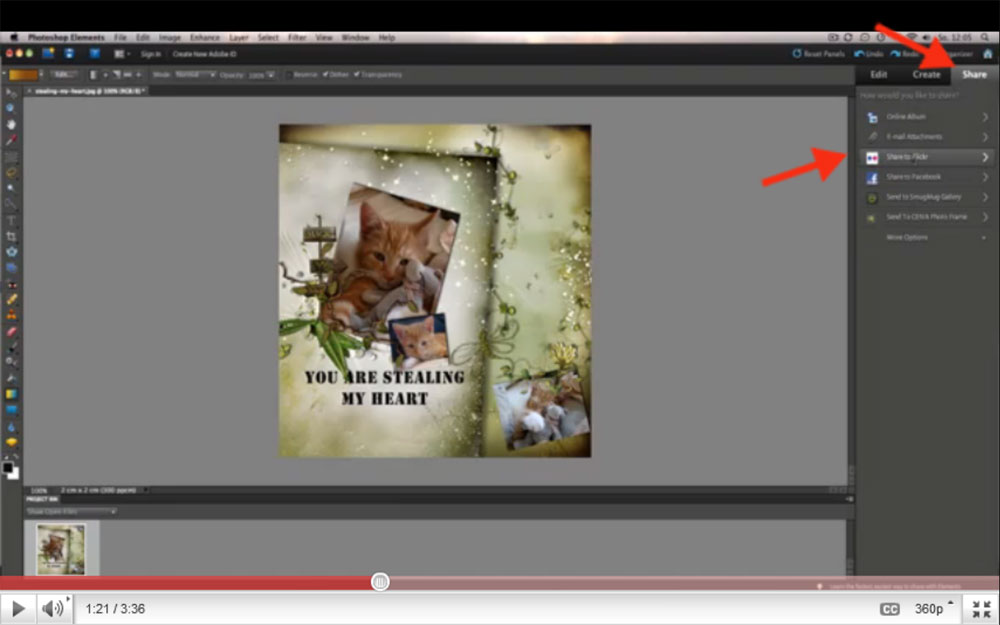Click Create New Adobe ID link
The width and height of the screenshot is (1000, 625).
pos(205,54)
